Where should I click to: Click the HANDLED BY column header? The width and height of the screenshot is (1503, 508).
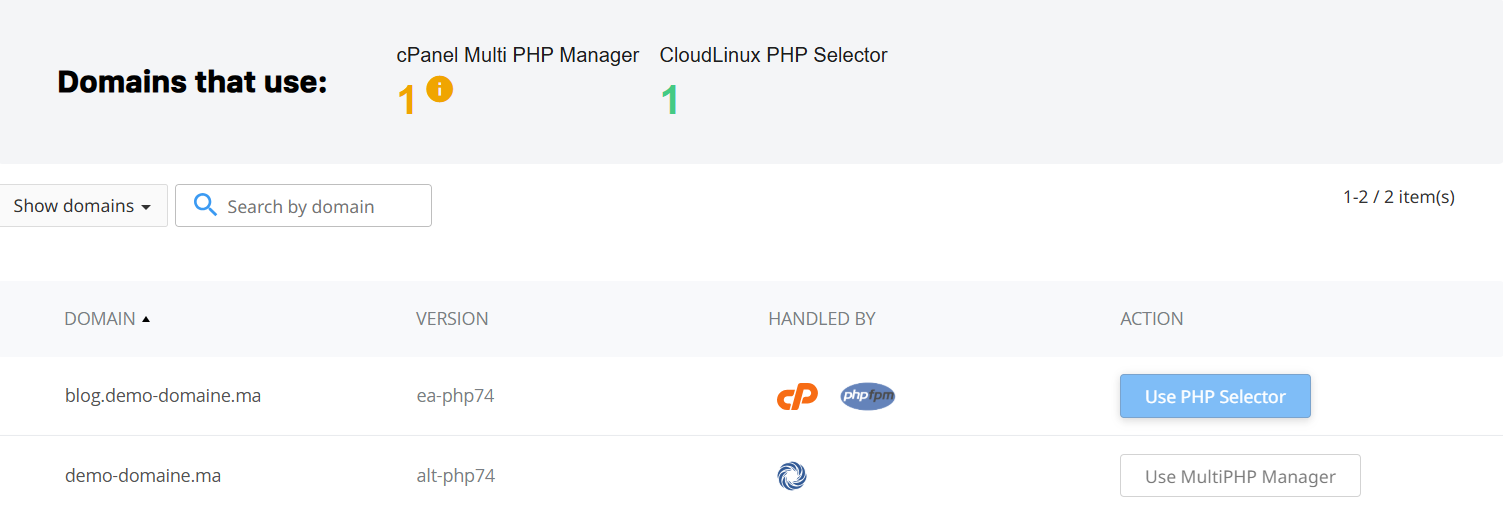(821, 319)
